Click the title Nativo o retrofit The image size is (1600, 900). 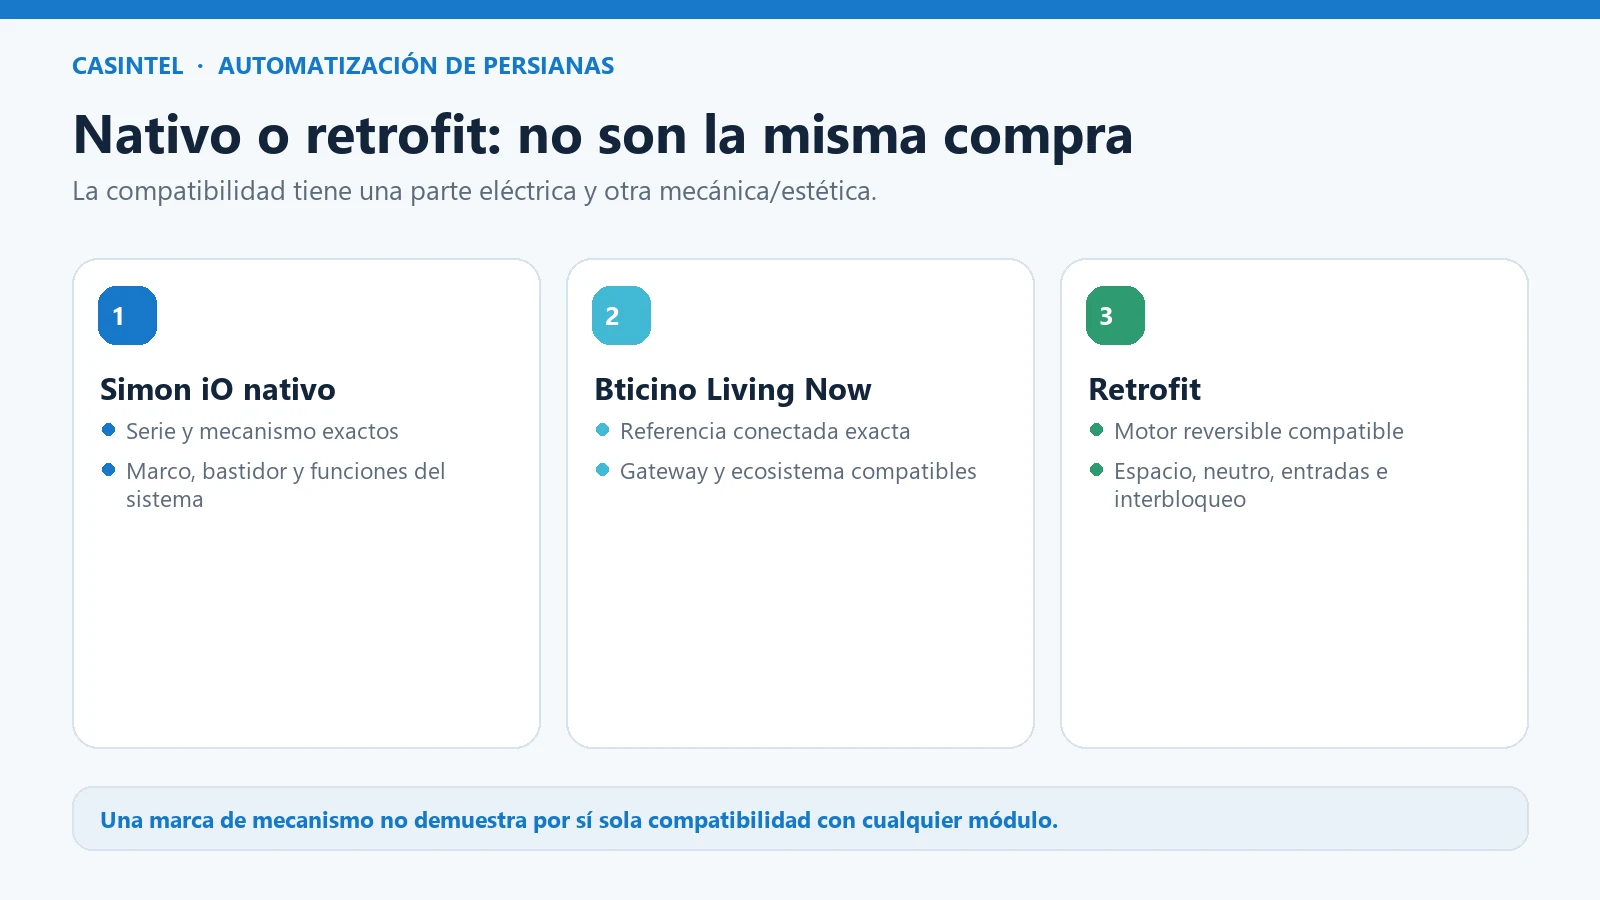603,135
